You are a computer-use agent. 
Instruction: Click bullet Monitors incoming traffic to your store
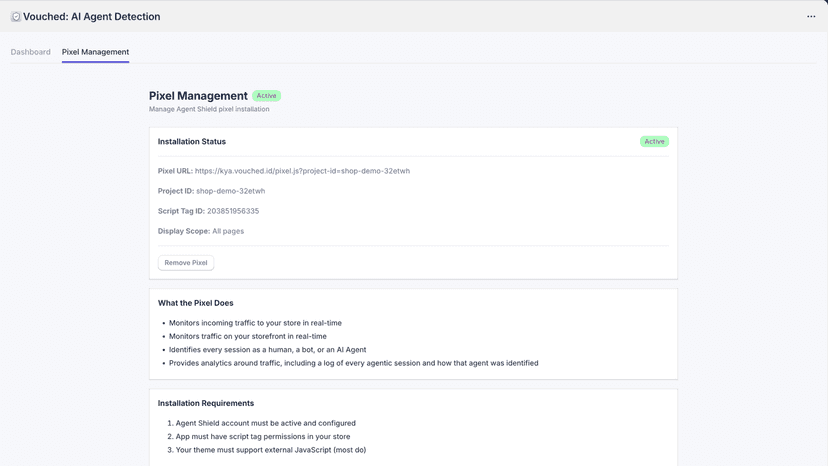click(255, 323)
